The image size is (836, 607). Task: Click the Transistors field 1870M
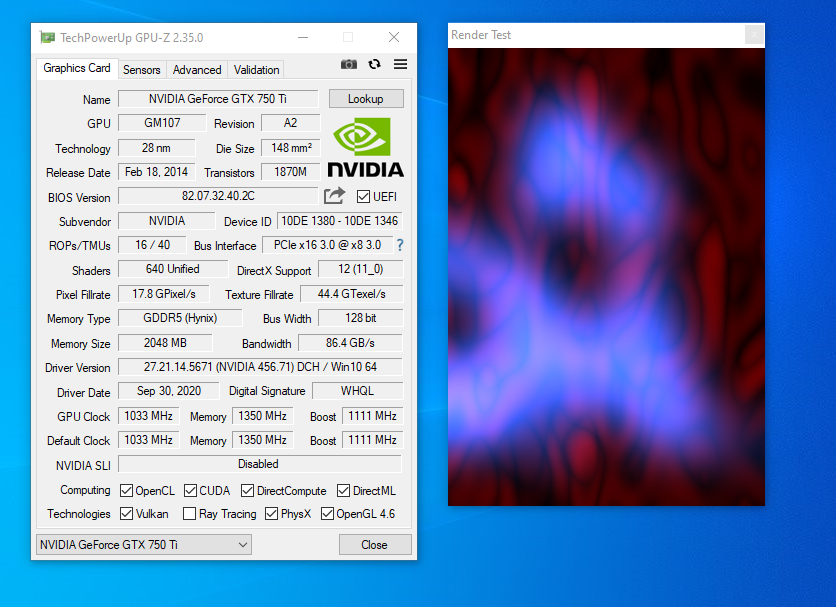pos(291,172)
